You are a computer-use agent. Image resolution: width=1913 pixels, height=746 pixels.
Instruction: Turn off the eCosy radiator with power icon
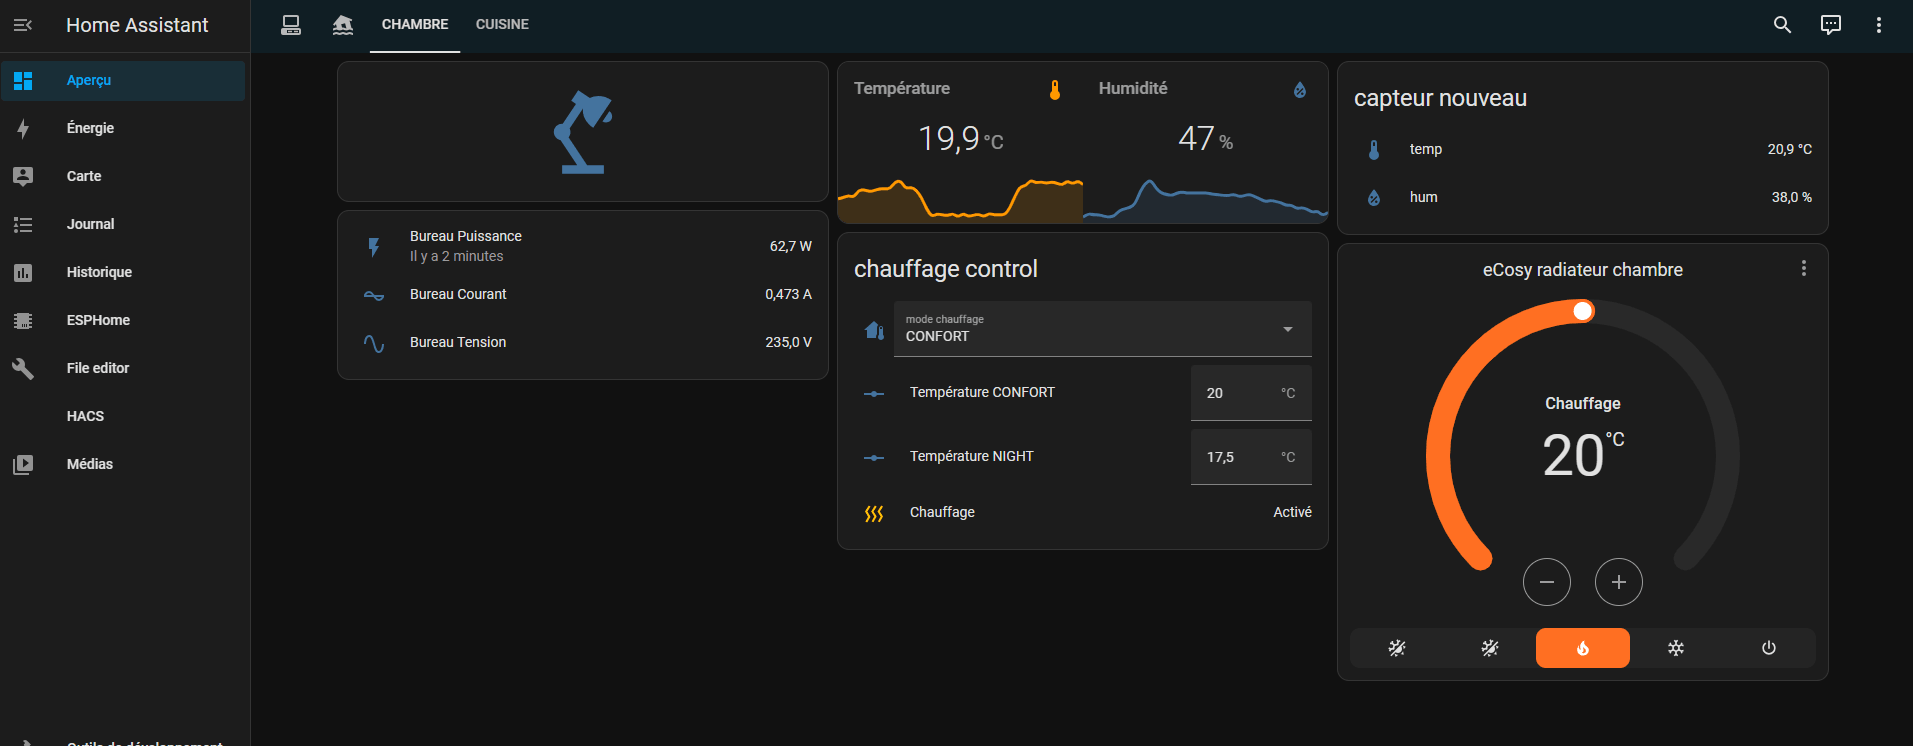[x=1768, y=648]
